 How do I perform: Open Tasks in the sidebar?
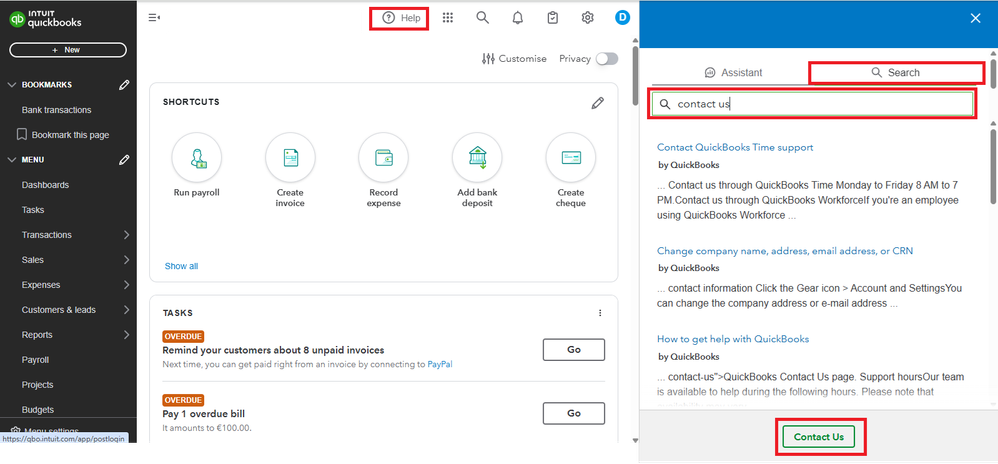point(33,210)
